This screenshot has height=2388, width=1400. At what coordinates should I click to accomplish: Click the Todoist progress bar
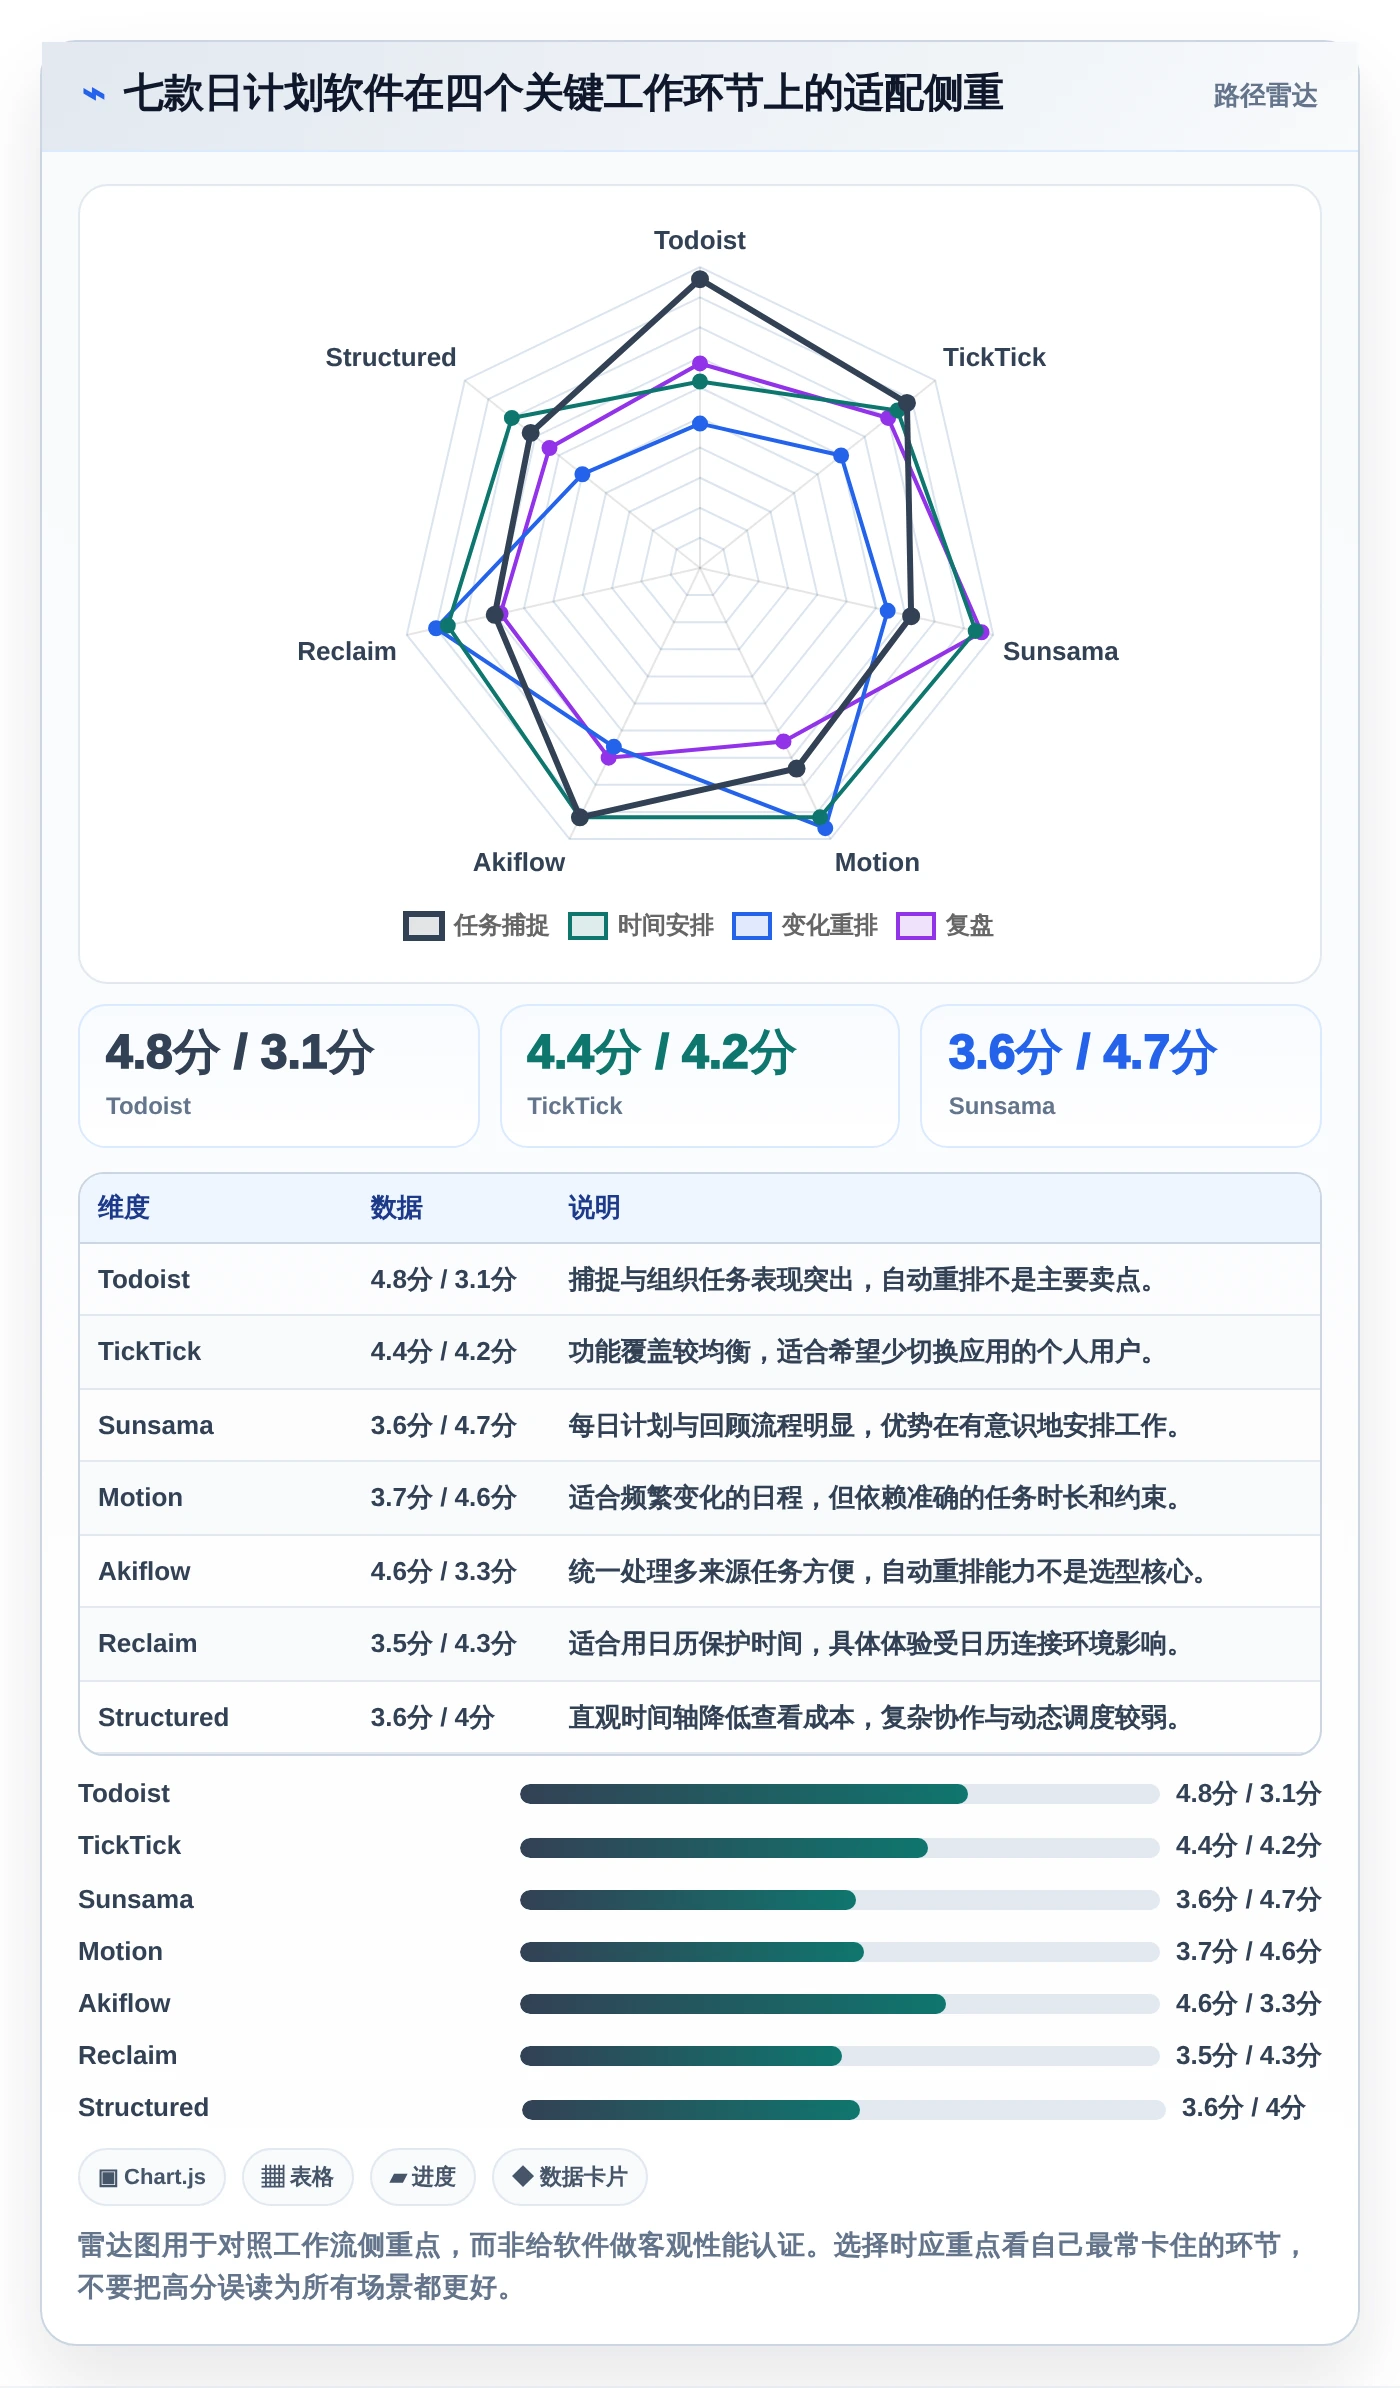point(840,1794)
